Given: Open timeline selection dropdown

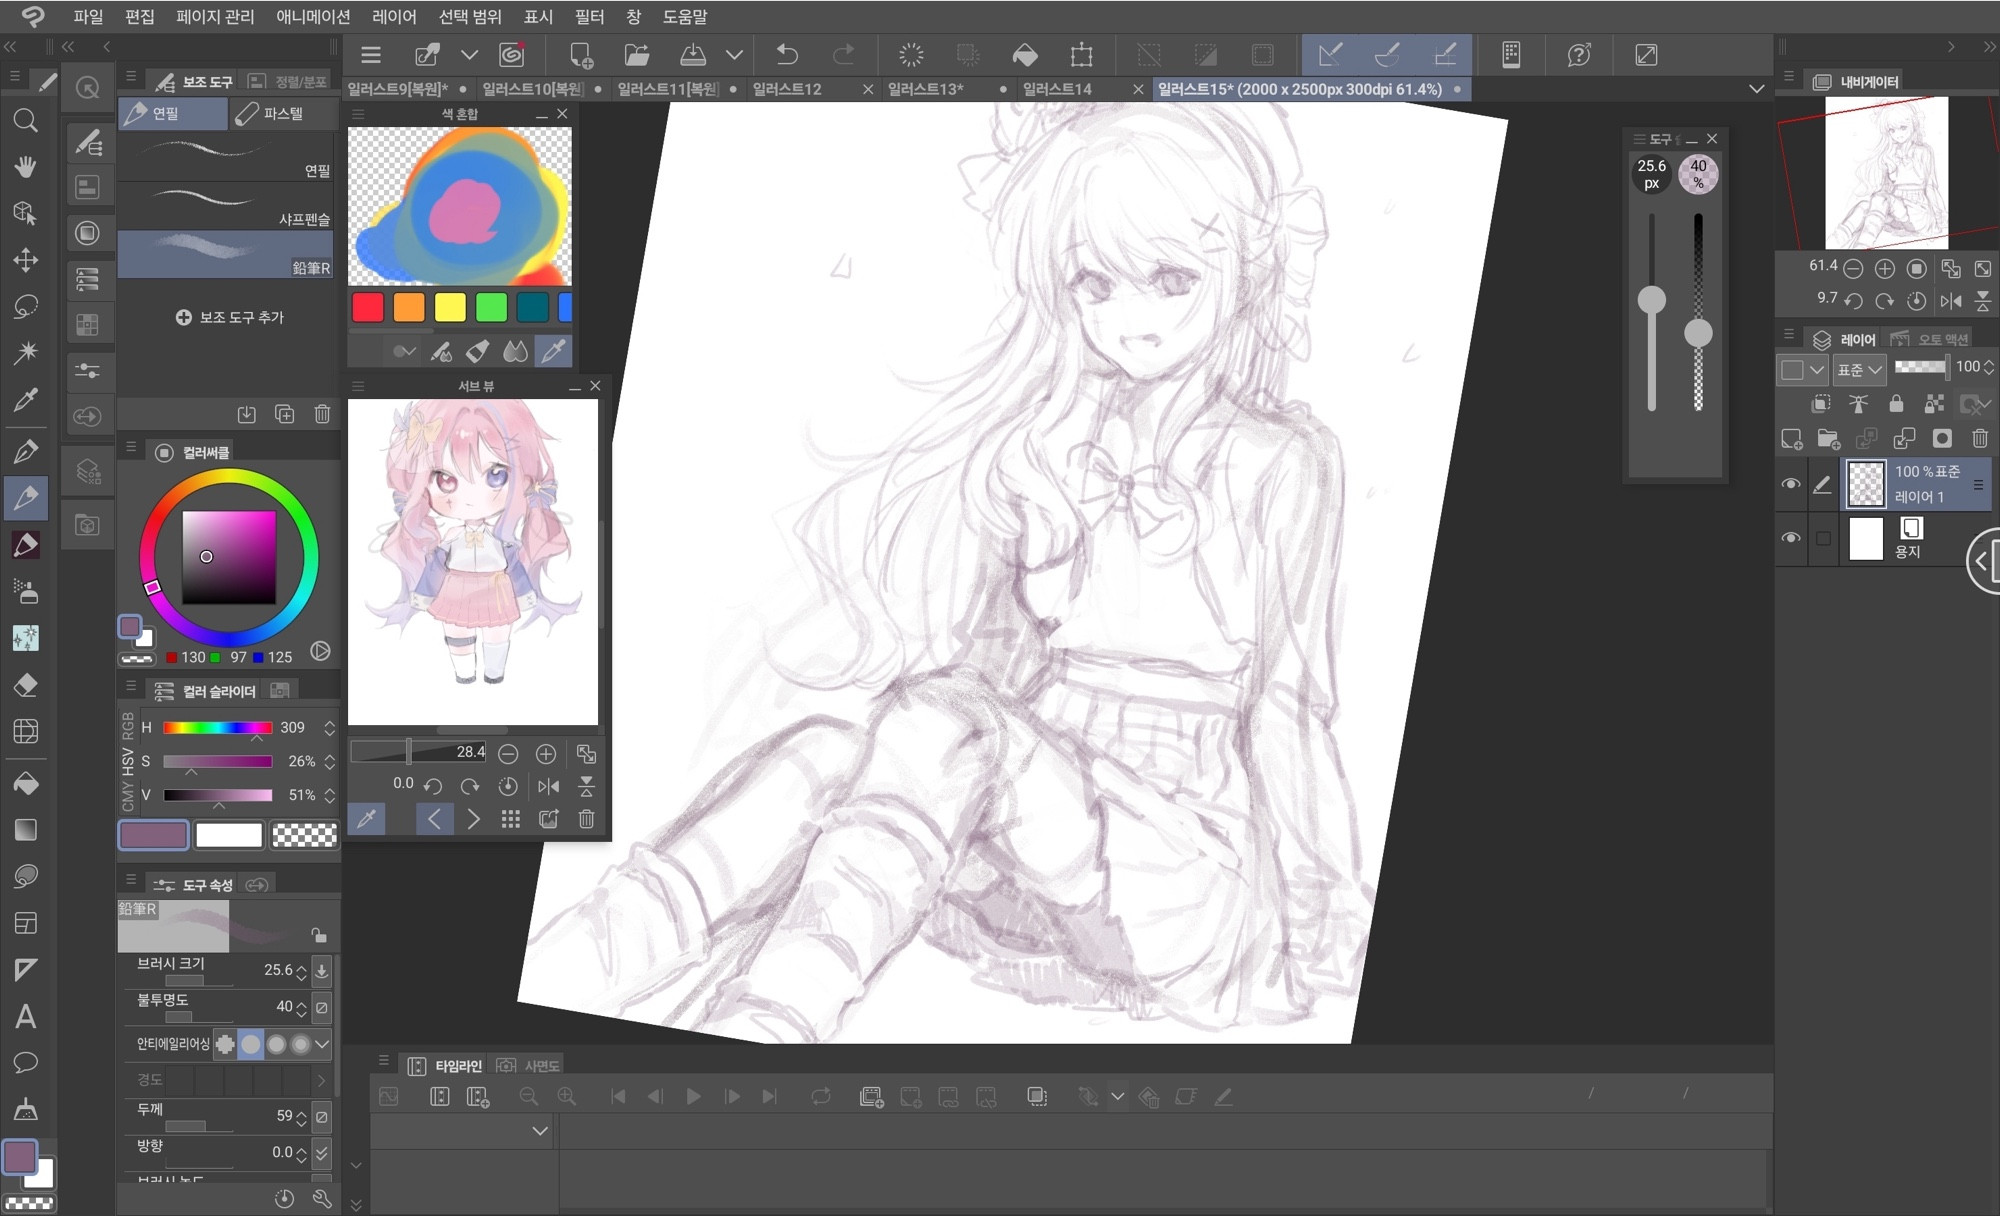Looking at the screenshot, I should [x=540, y=1131].
